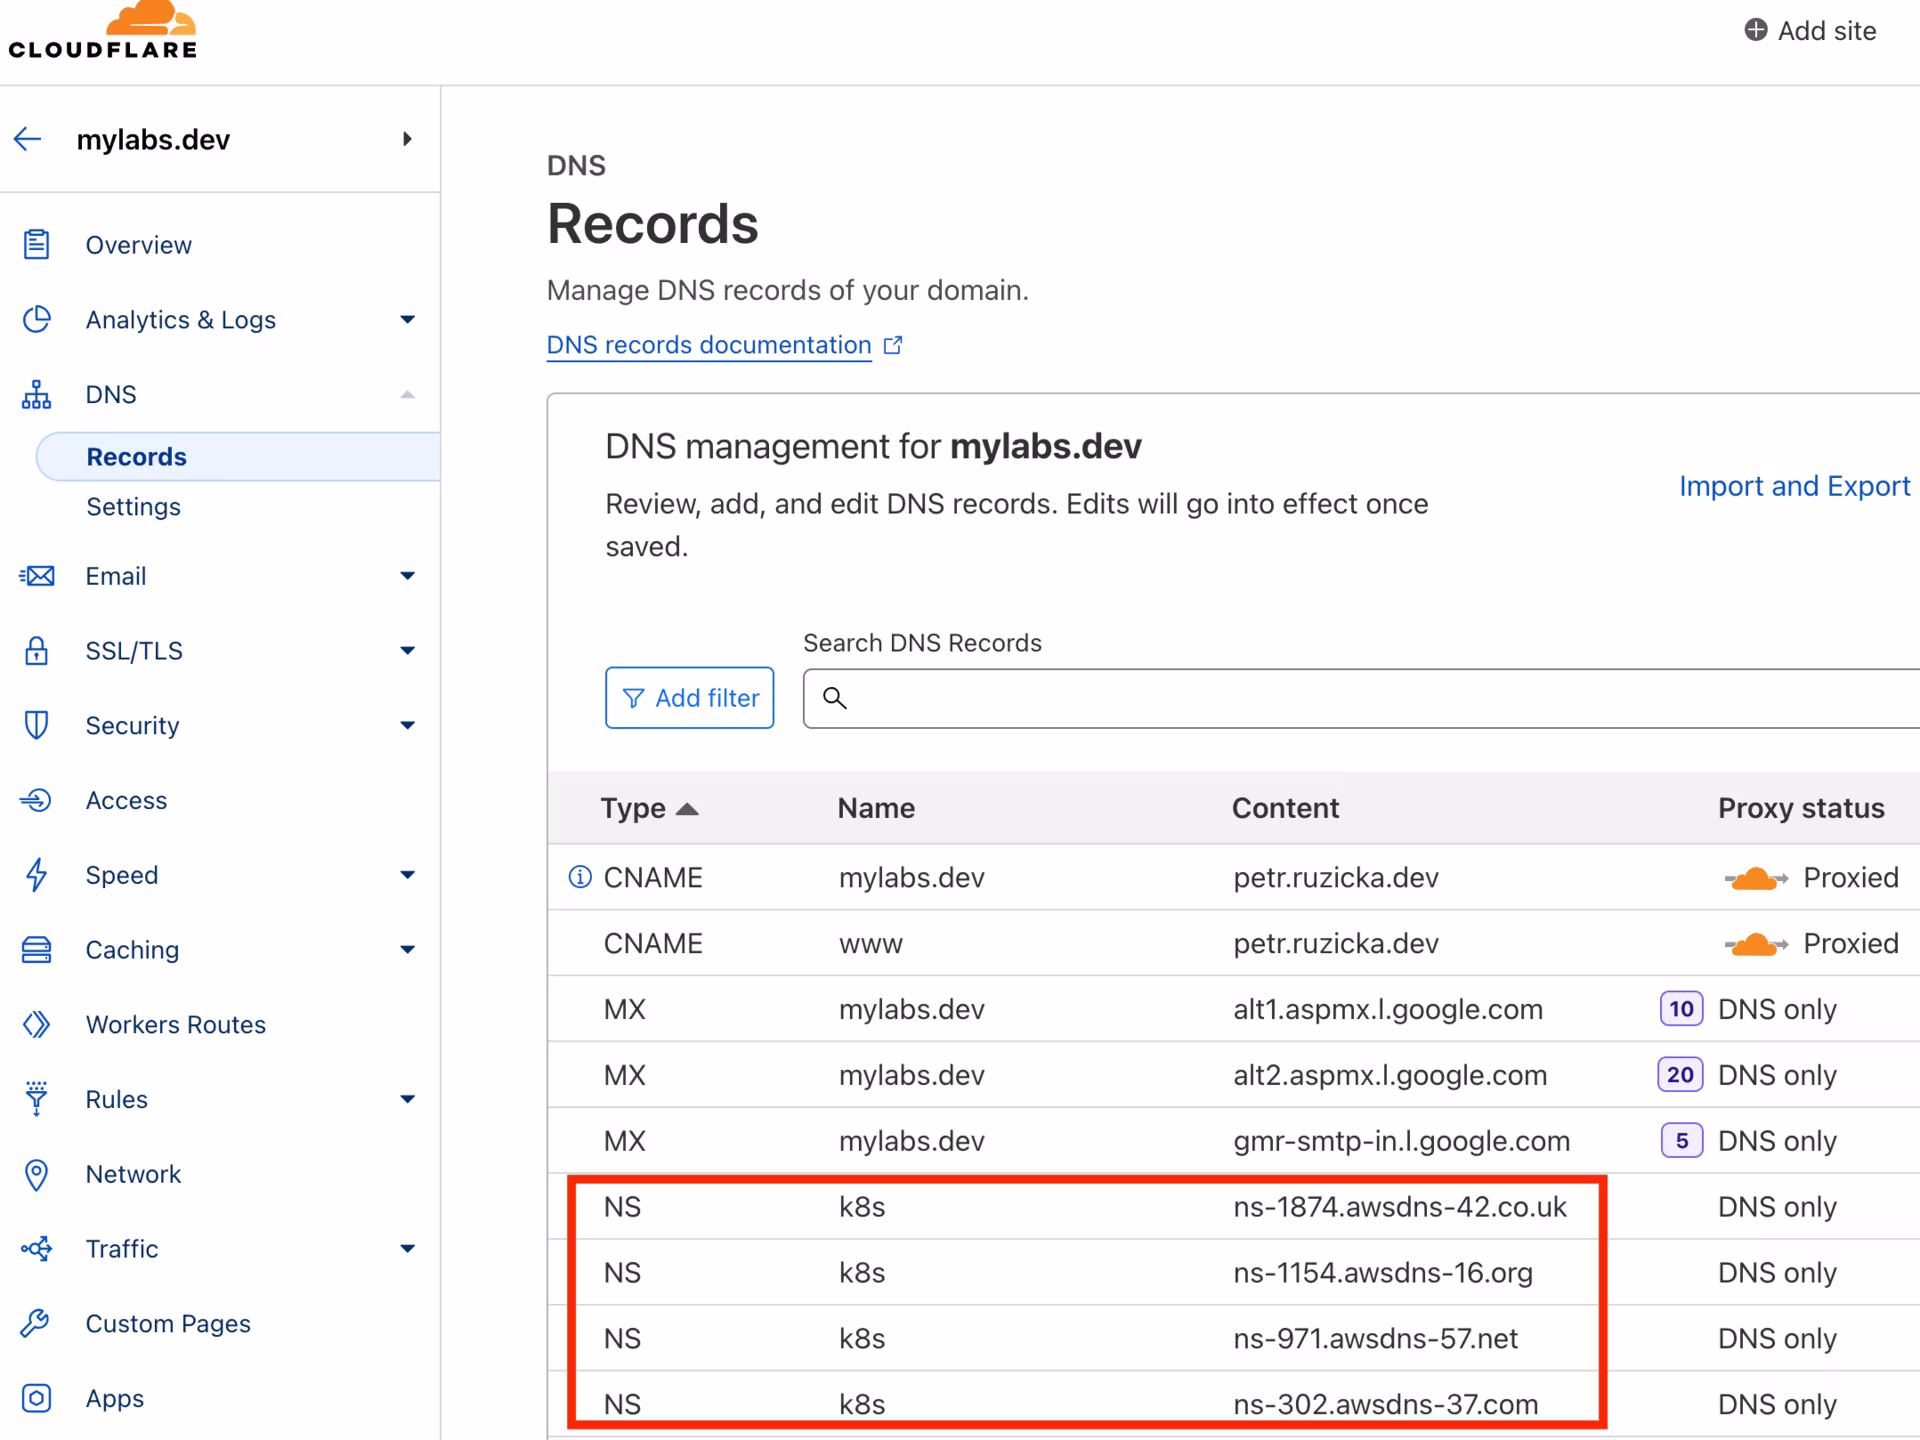Click the Apps icon in sidebar
Viewport: 1920px width, 1440px height.
pos(37,1398)
